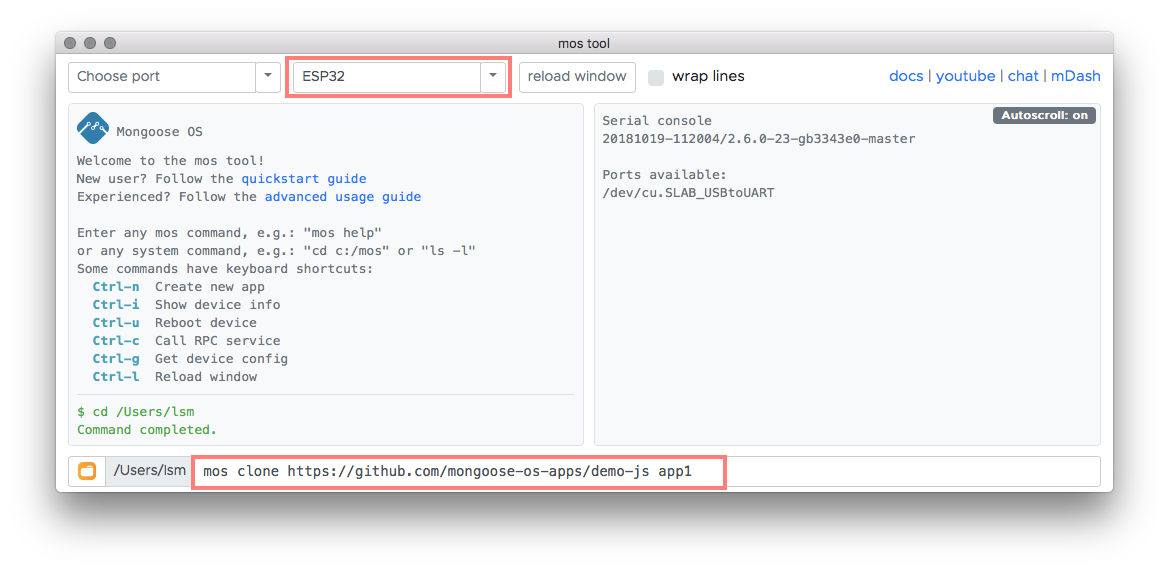Screen dimensions: 1169x572
Task: Click the "$ cd /Users/lsm" command line
Action: tap(136, 412)
